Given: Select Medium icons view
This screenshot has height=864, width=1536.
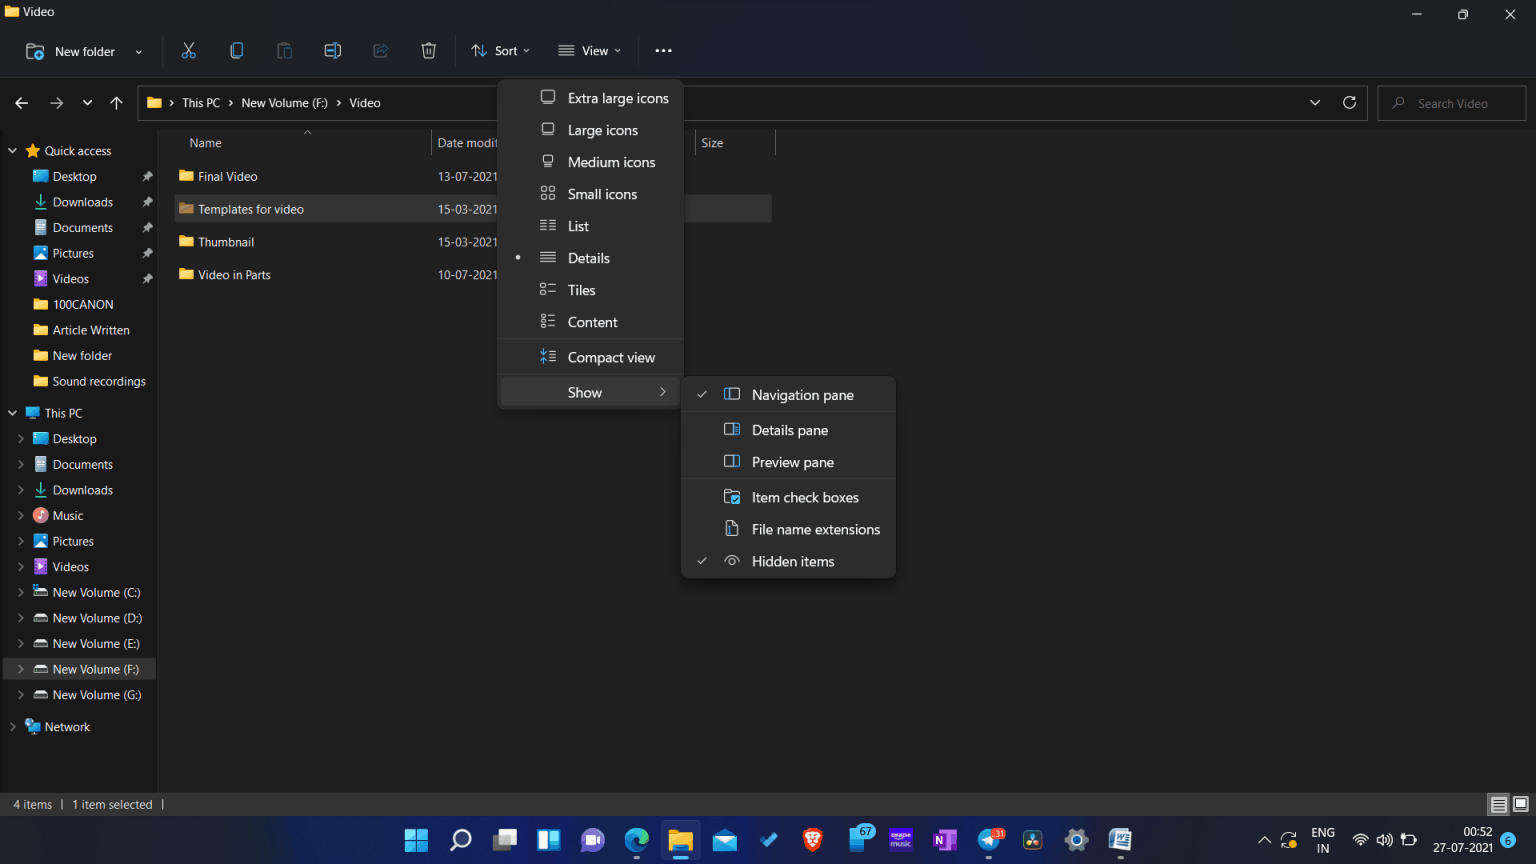Looking at the screenshot, I should point(611,161).
